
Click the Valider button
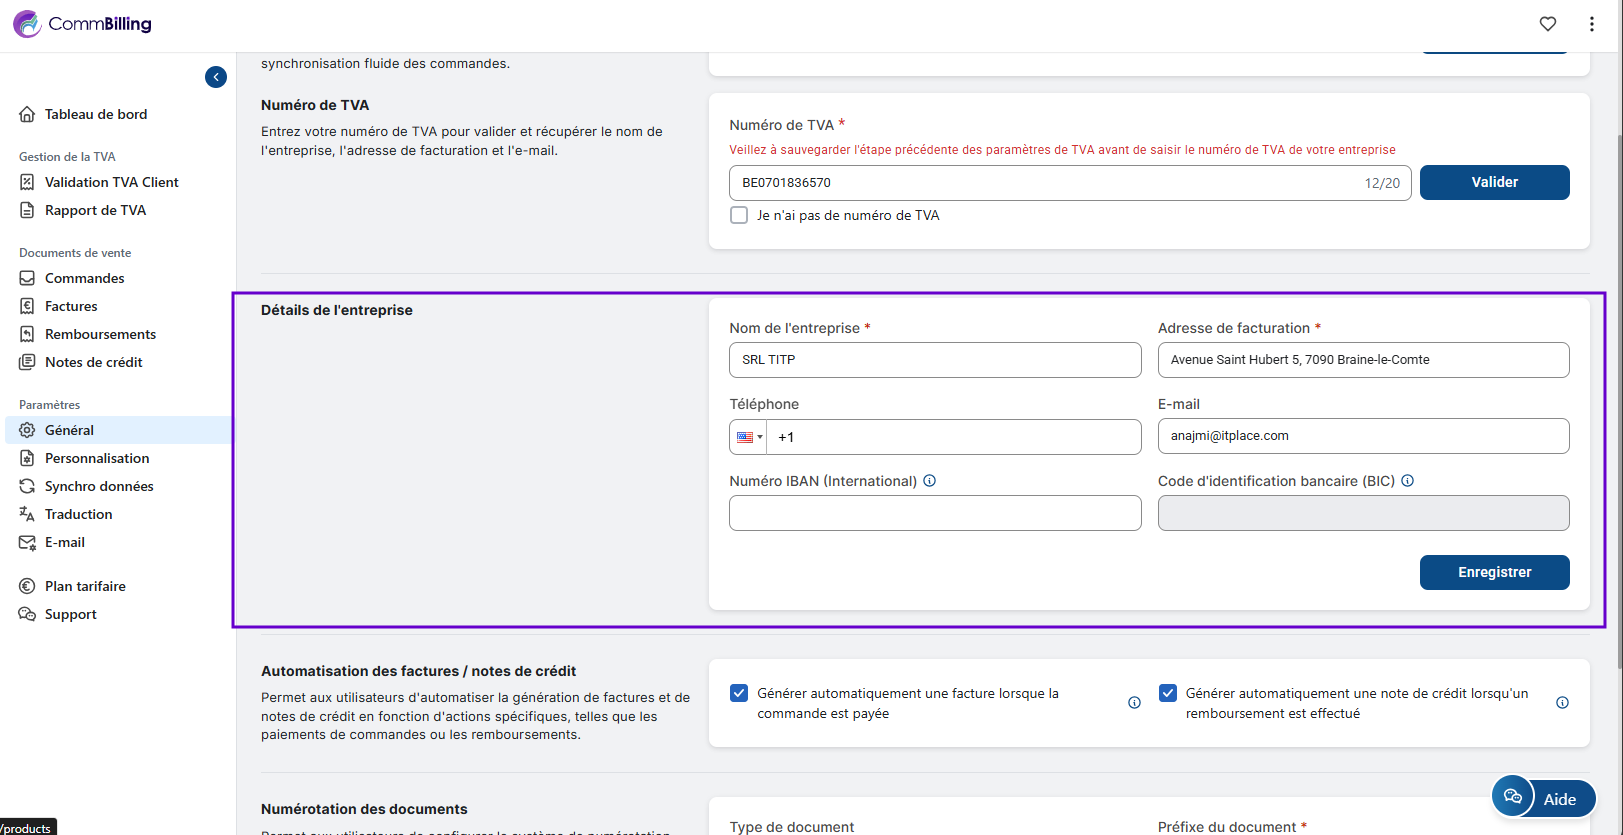(1494, 182)
